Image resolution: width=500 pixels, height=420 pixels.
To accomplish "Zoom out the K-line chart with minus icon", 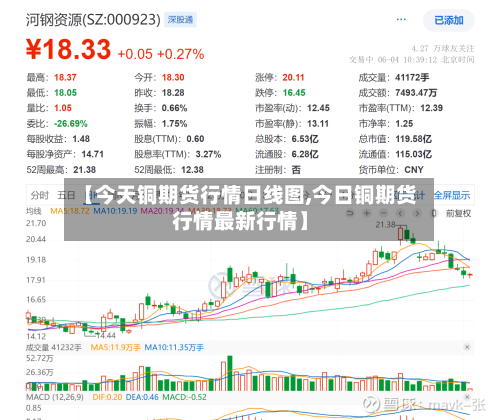I will pos(384,213).
